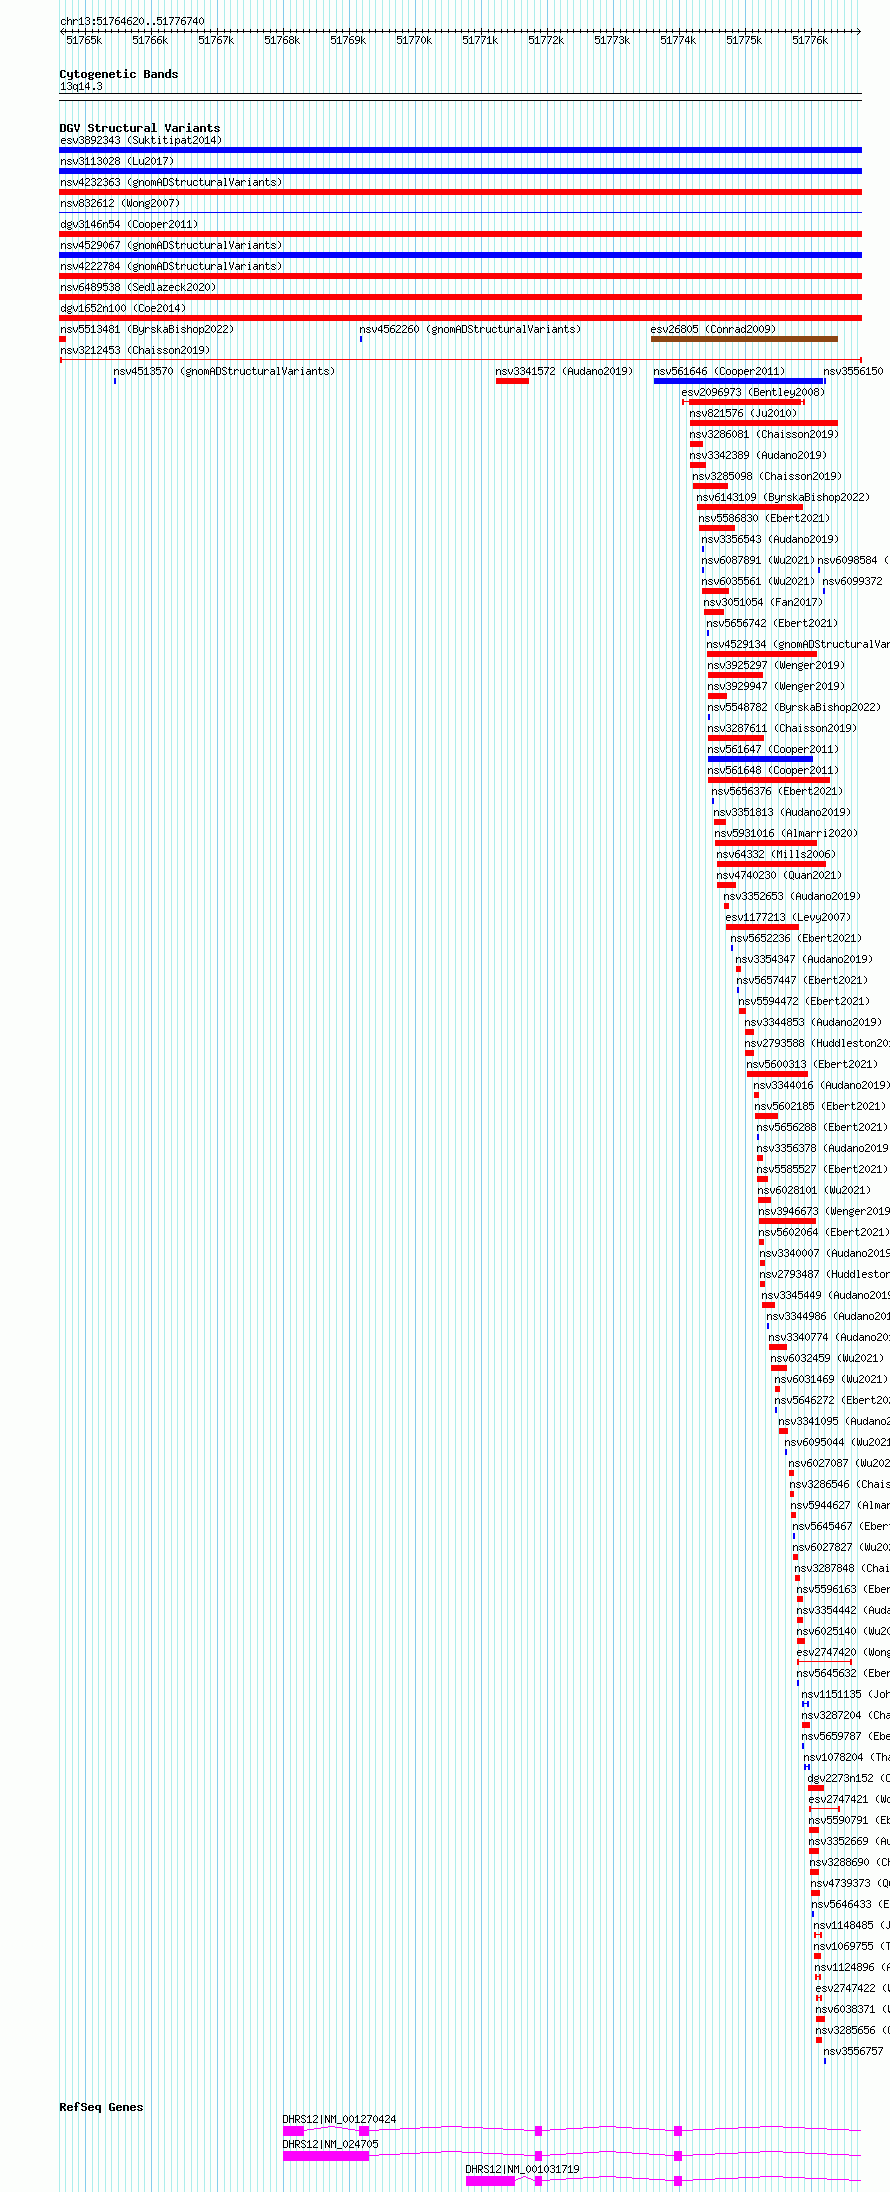Click the 51765k ruler position label
Screen dimensions: 890x2192
click(84, 40)
